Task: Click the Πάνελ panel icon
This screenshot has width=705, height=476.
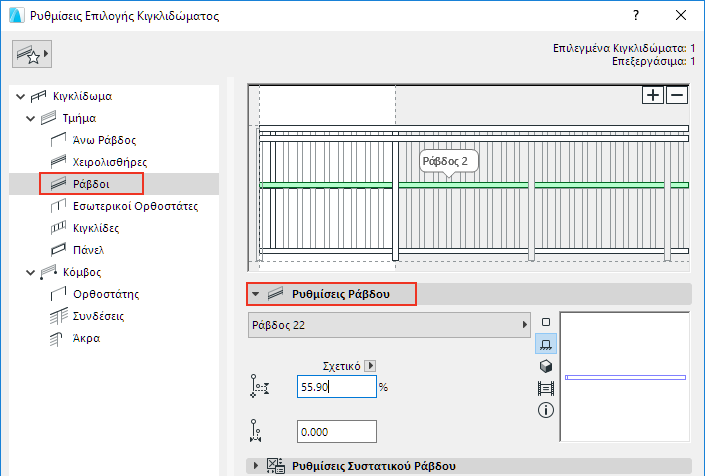Action: click(58, 250)
